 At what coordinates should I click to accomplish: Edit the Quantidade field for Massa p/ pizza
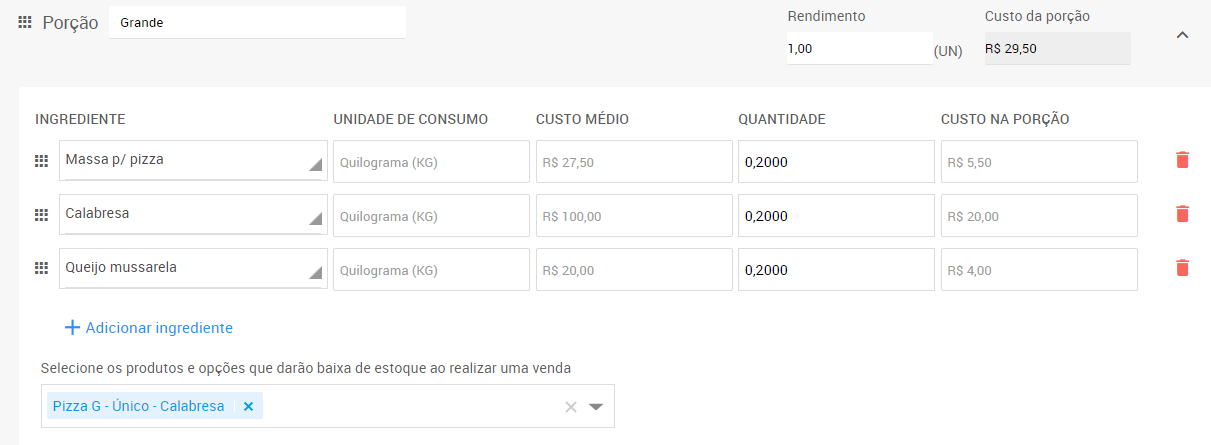click(x=836, y=161)
